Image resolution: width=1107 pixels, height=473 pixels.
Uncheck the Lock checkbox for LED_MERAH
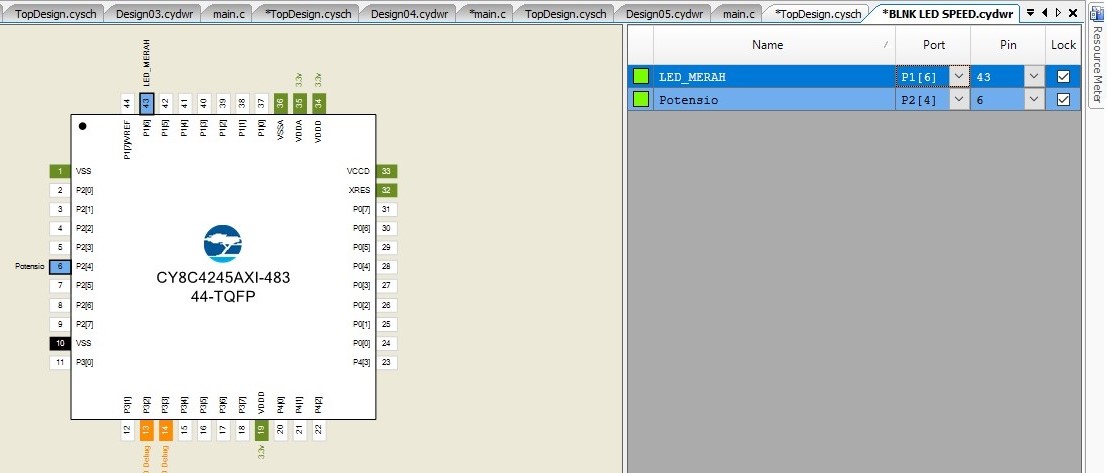tap(1063, 76)
